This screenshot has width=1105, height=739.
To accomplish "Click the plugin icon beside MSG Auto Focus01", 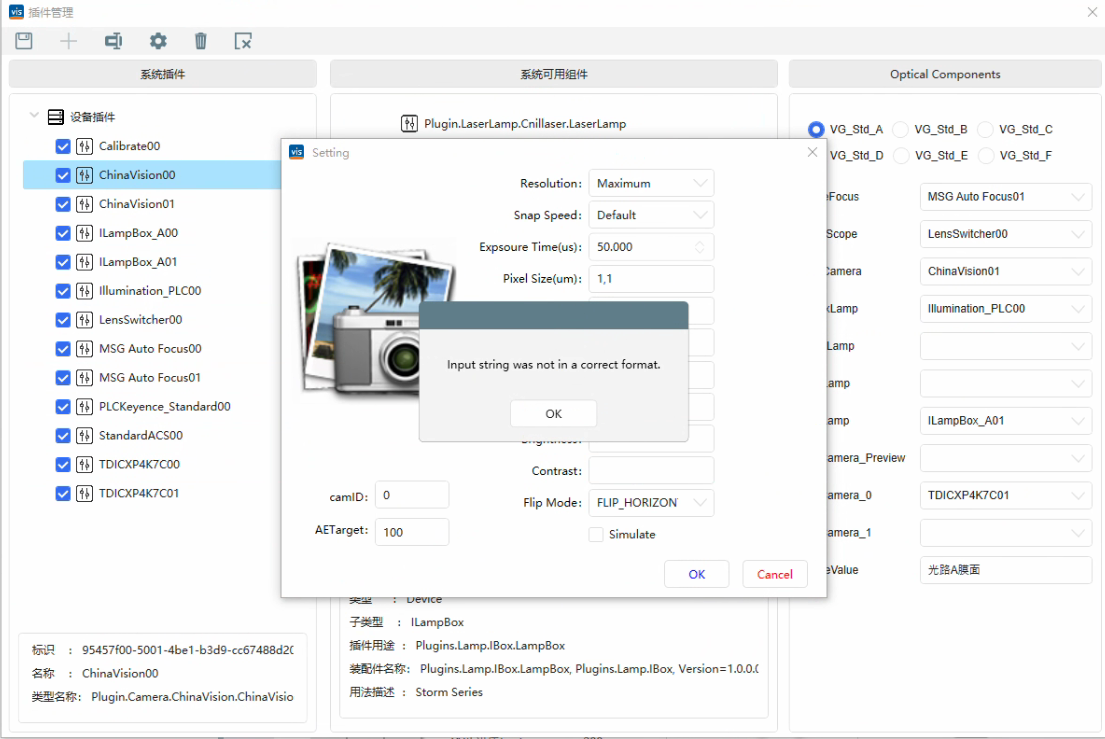I will coord(85,378).
